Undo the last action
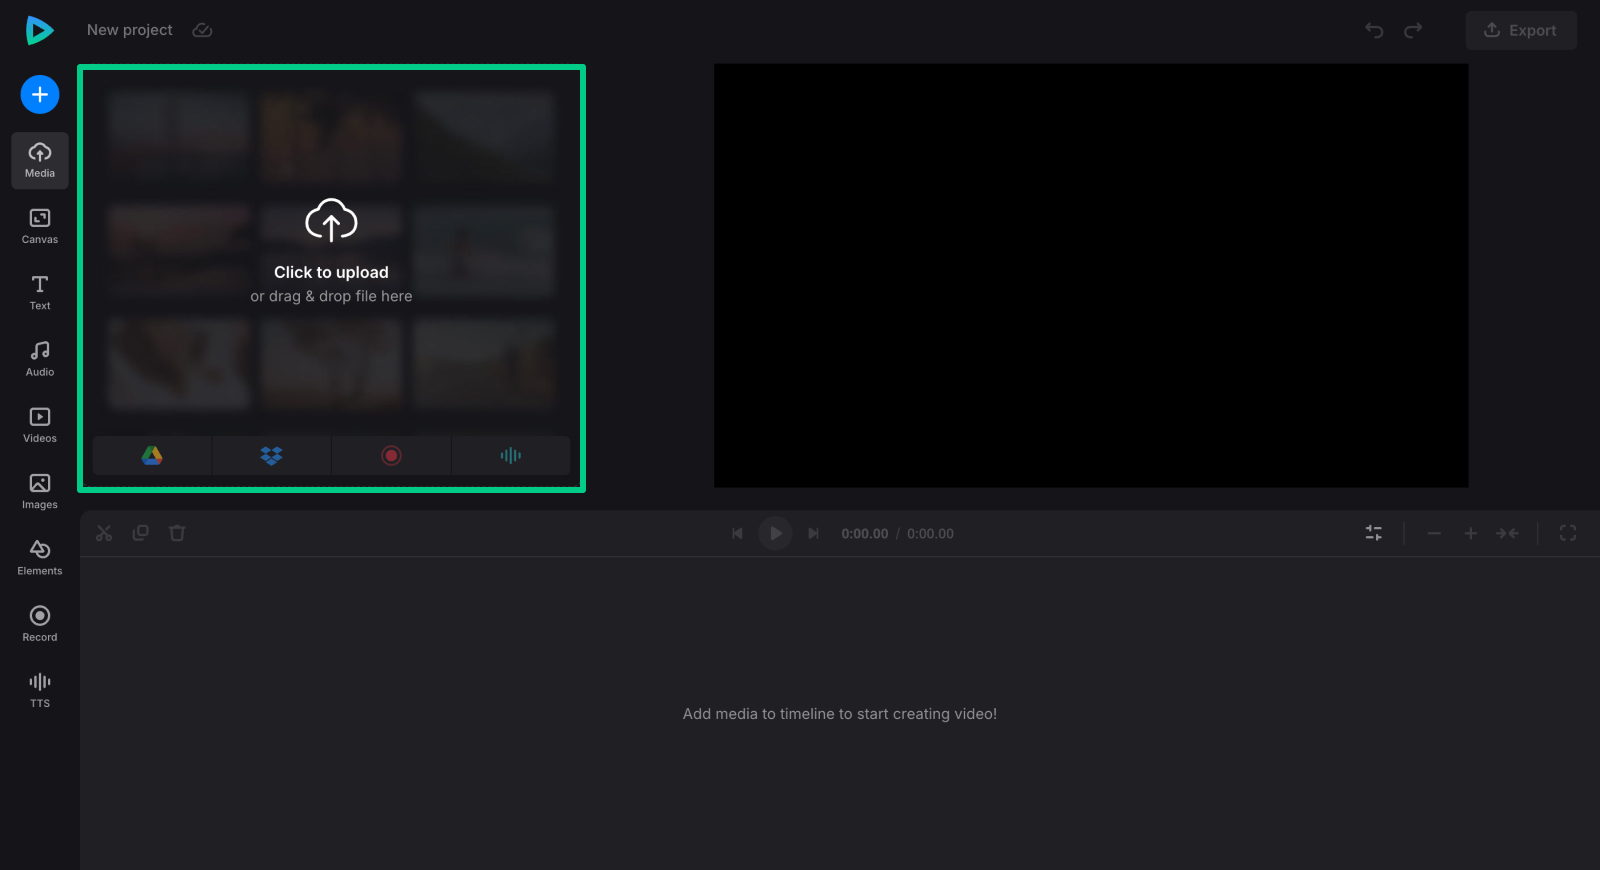Screen dimensions: 1600x870 coord(1374,30)
